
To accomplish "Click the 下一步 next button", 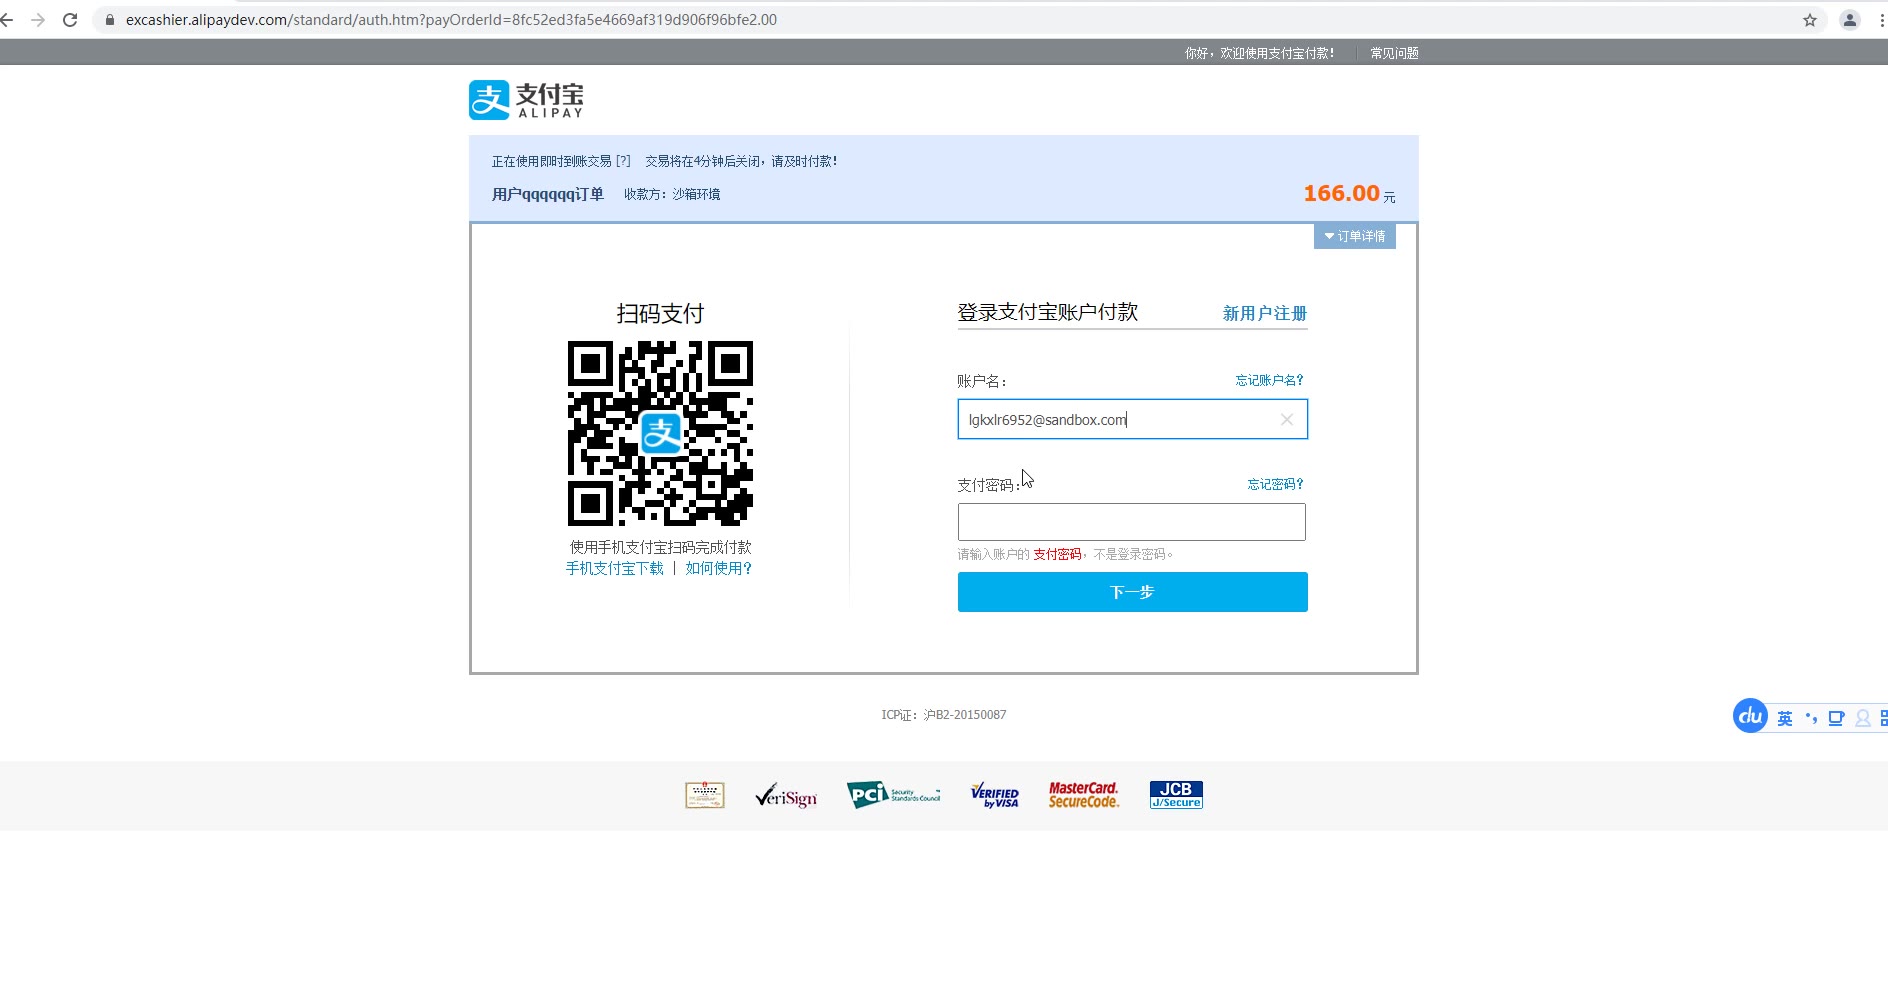I will (1133, 592).
